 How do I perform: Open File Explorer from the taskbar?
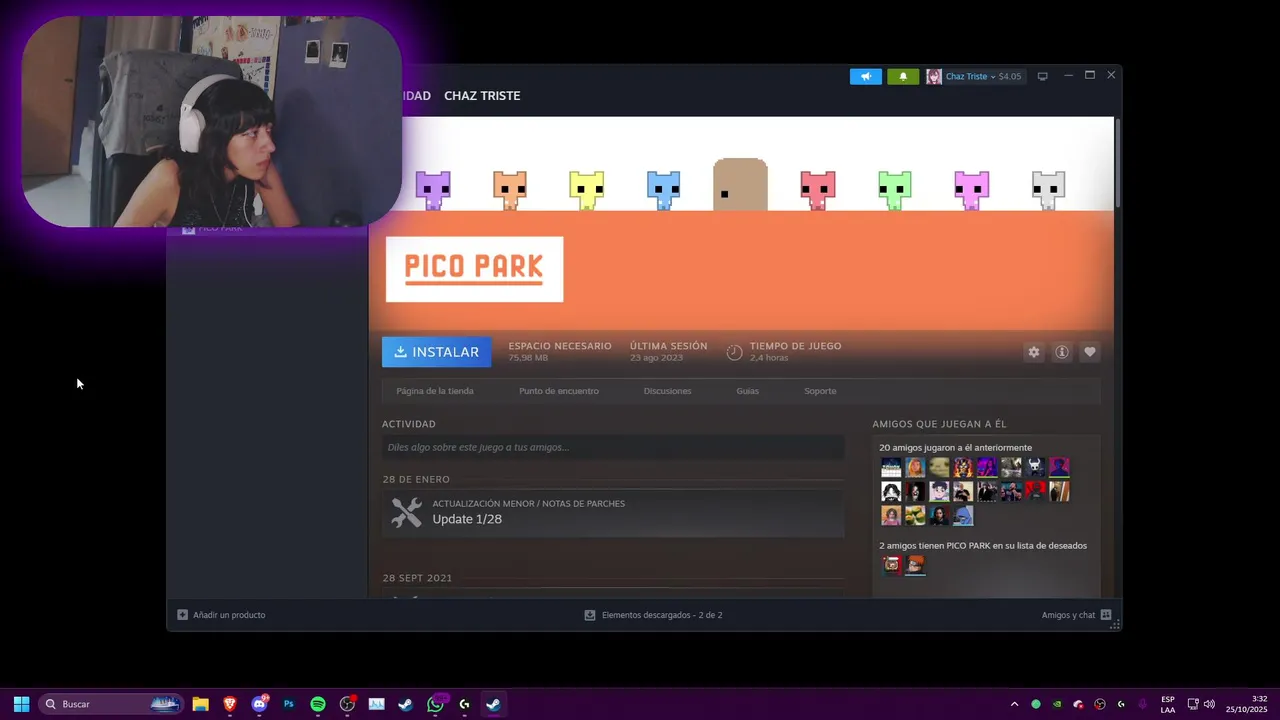[x=200, y=704]
